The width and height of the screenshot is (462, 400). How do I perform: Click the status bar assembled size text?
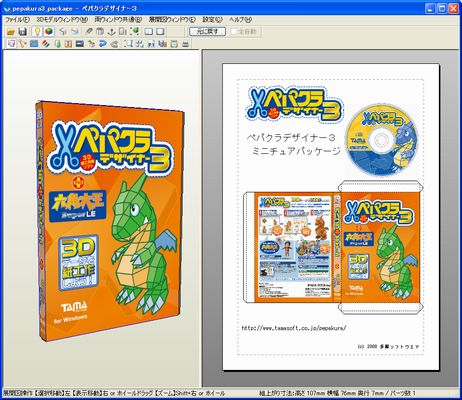(337, 393)
